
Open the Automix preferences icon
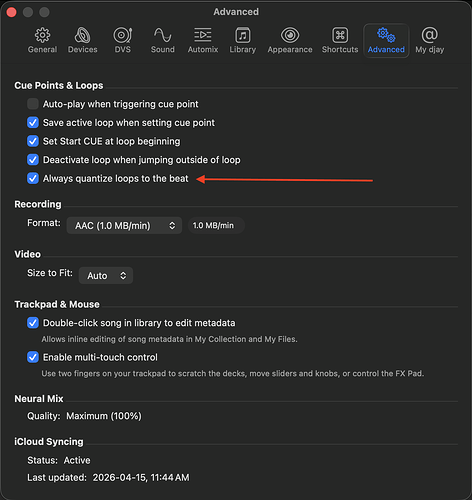203,35
